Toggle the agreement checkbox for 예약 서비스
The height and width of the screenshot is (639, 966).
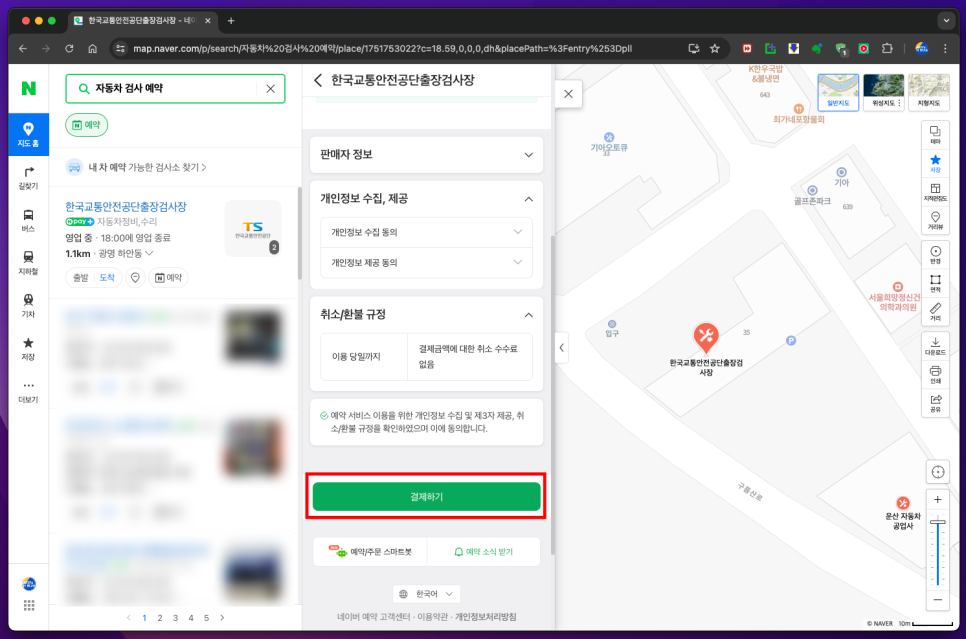pos(324,416)
